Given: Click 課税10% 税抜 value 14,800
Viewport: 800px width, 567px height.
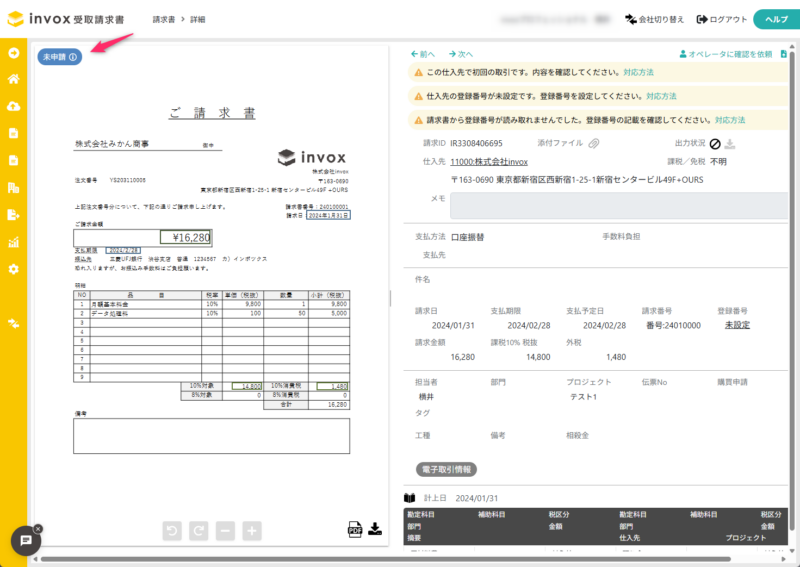Looking at the screenshot, I should coord(538,357).
